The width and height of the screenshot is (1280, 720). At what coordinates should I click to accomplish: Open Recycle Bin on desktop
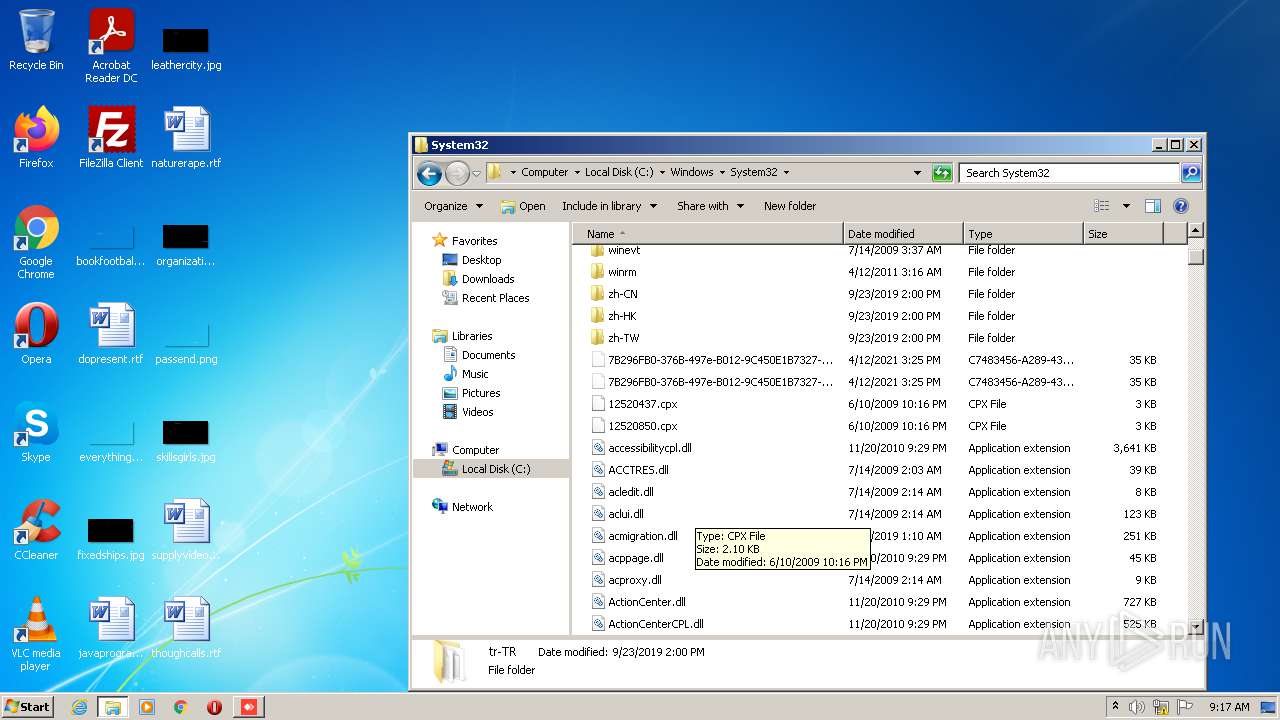click(x=36, y=40)
